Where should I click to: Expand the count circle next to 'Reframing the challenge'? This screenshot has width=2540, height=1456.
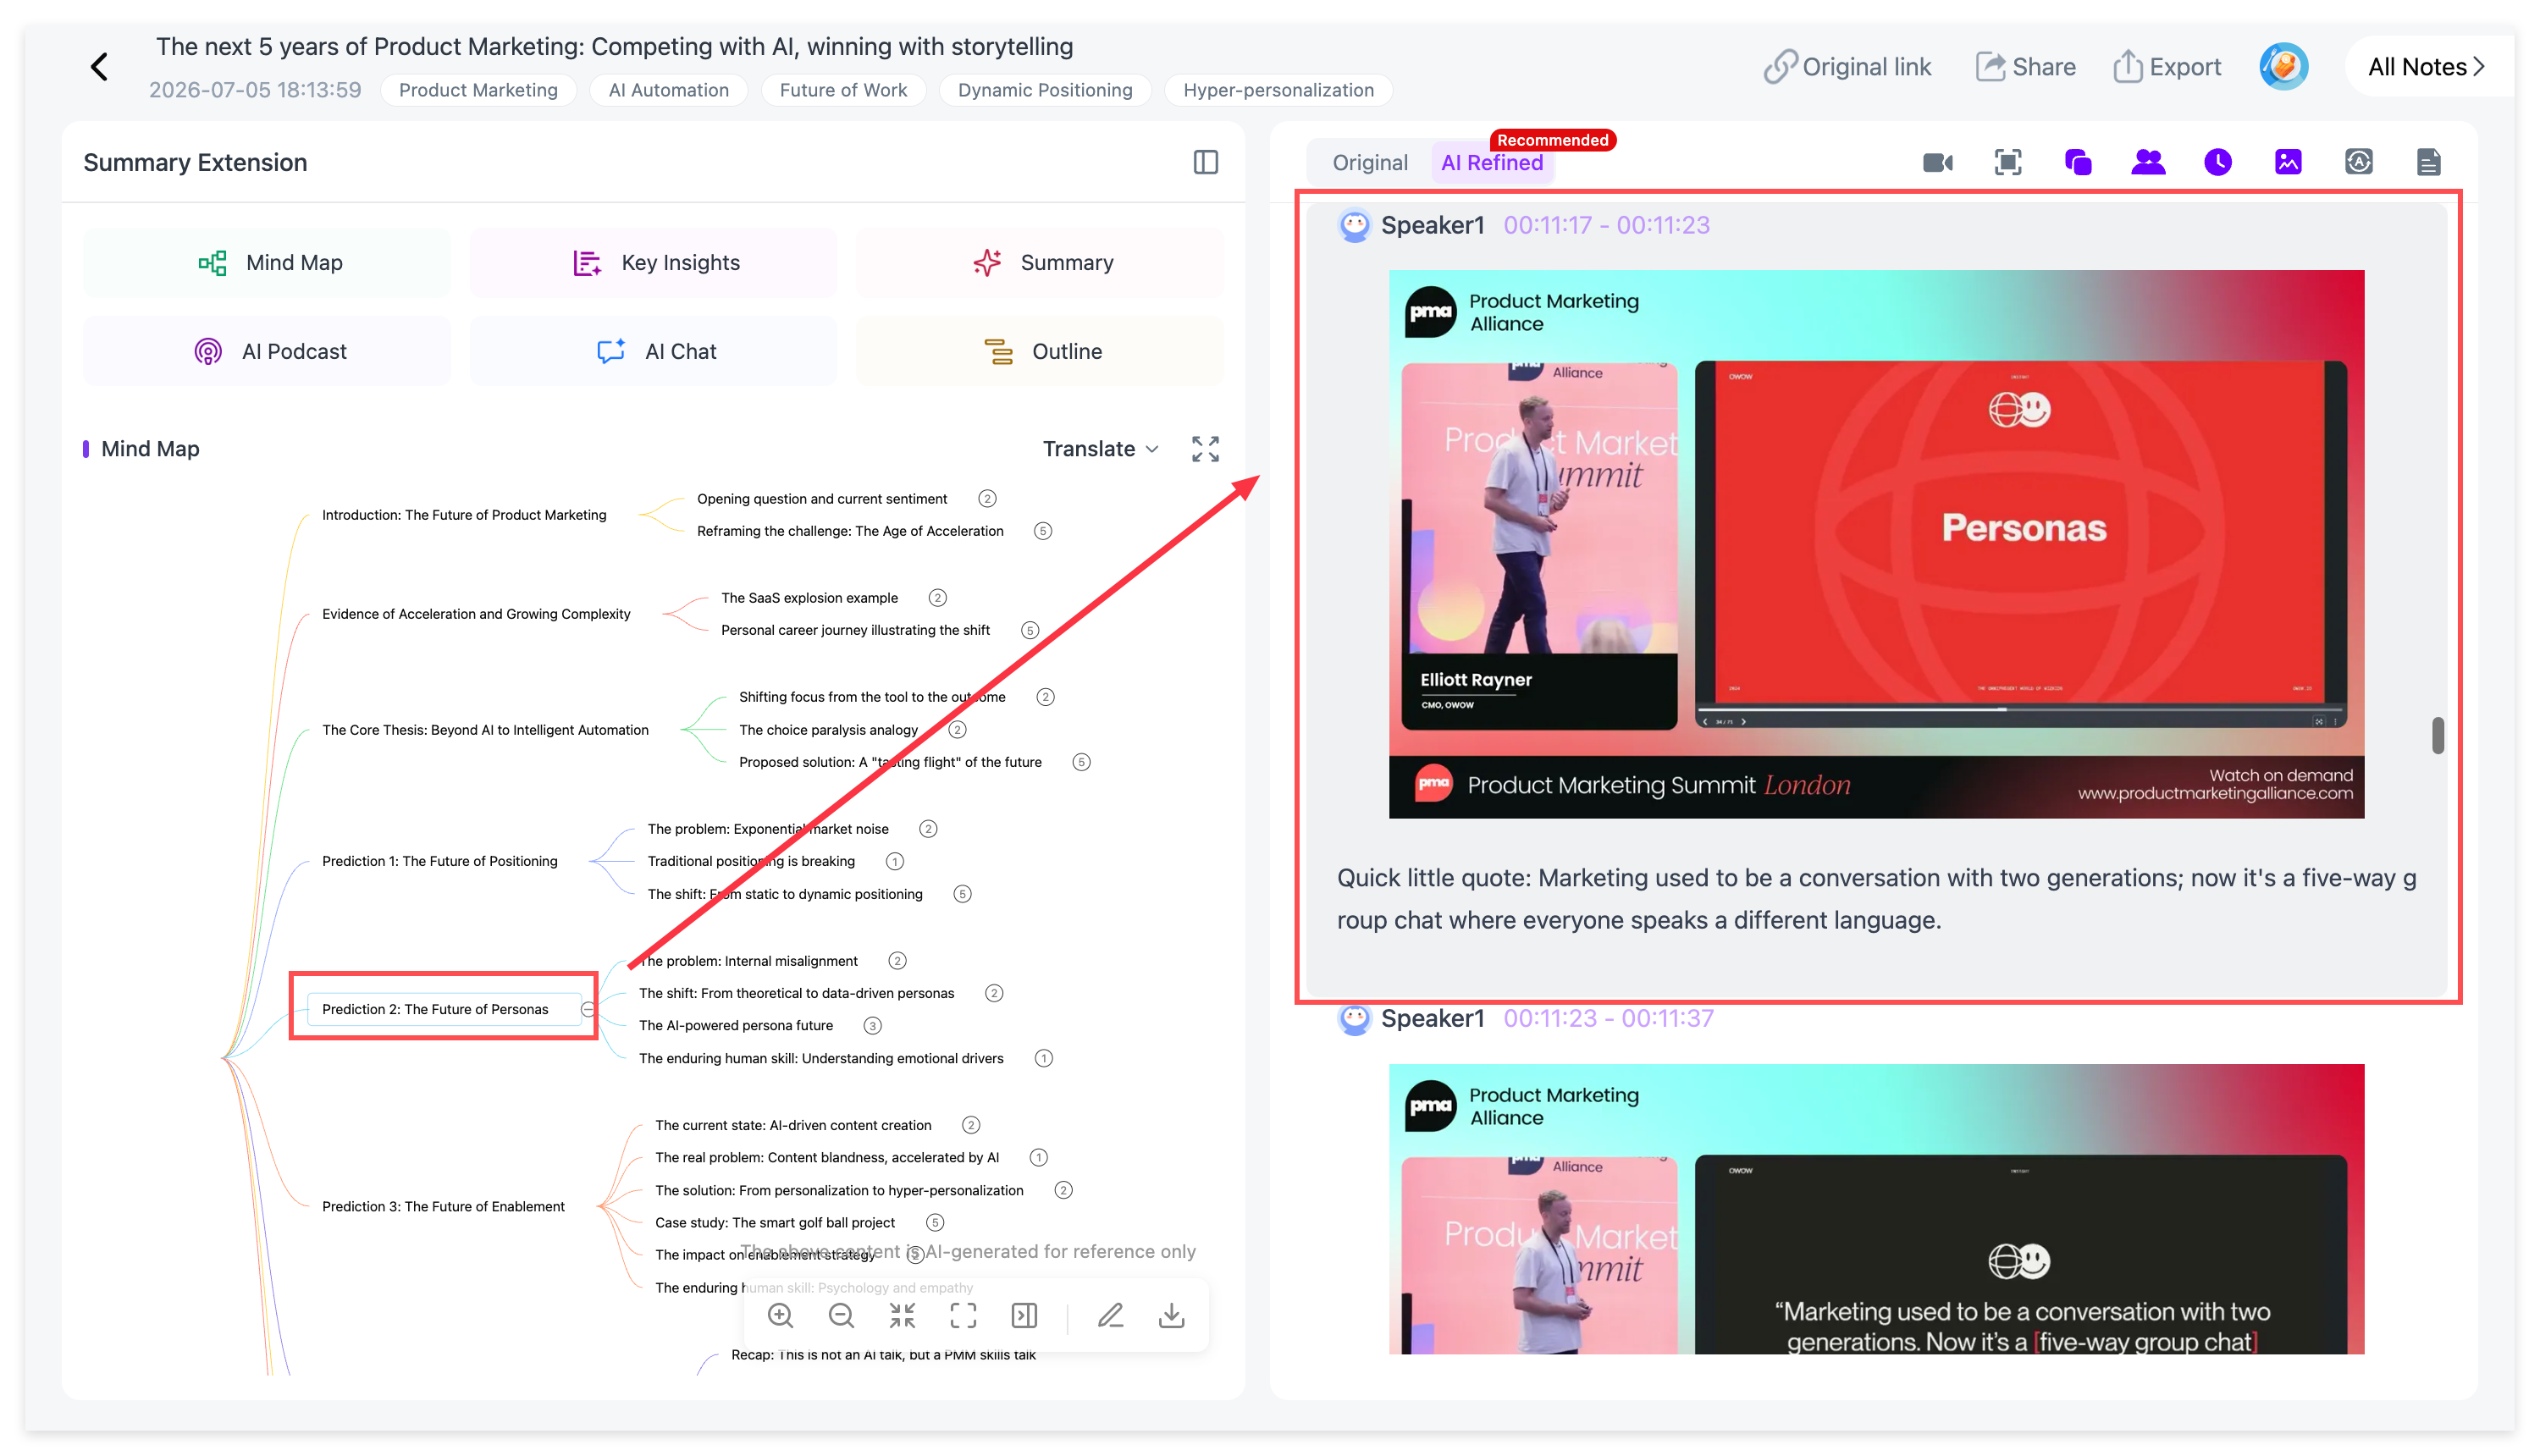1042,531
